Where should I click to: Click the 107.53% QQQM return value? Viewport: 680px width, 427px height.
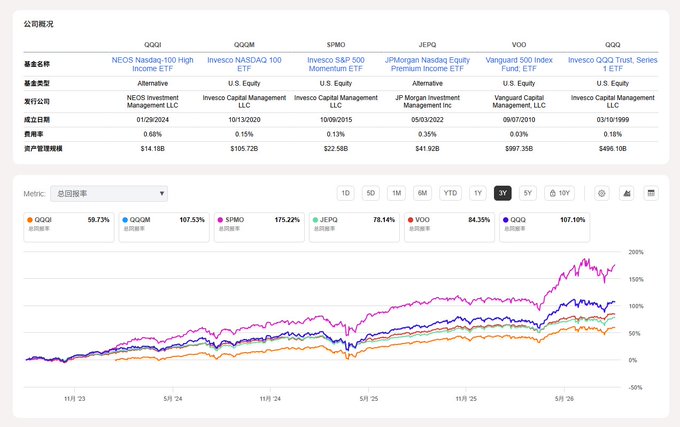[x=192, y=220]
